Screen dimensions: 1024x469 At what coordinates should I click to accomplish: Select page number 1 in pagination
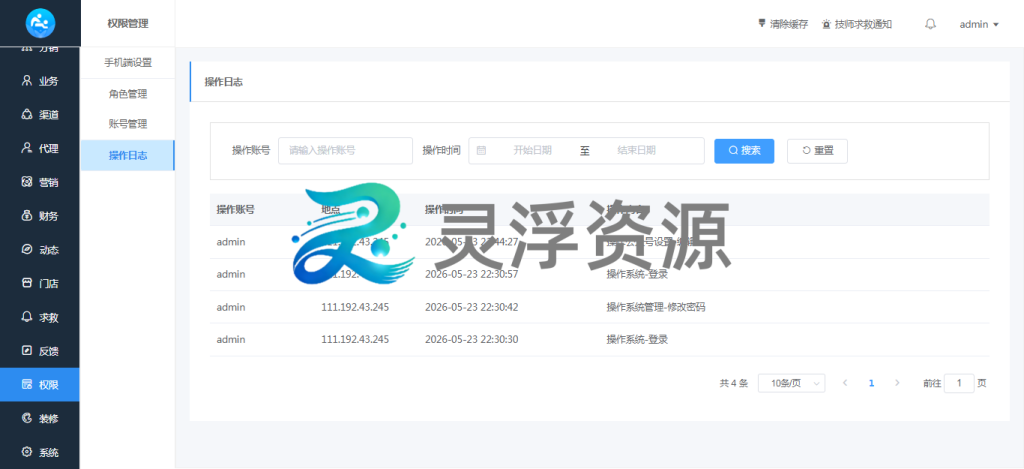click(x=871, y=383)
